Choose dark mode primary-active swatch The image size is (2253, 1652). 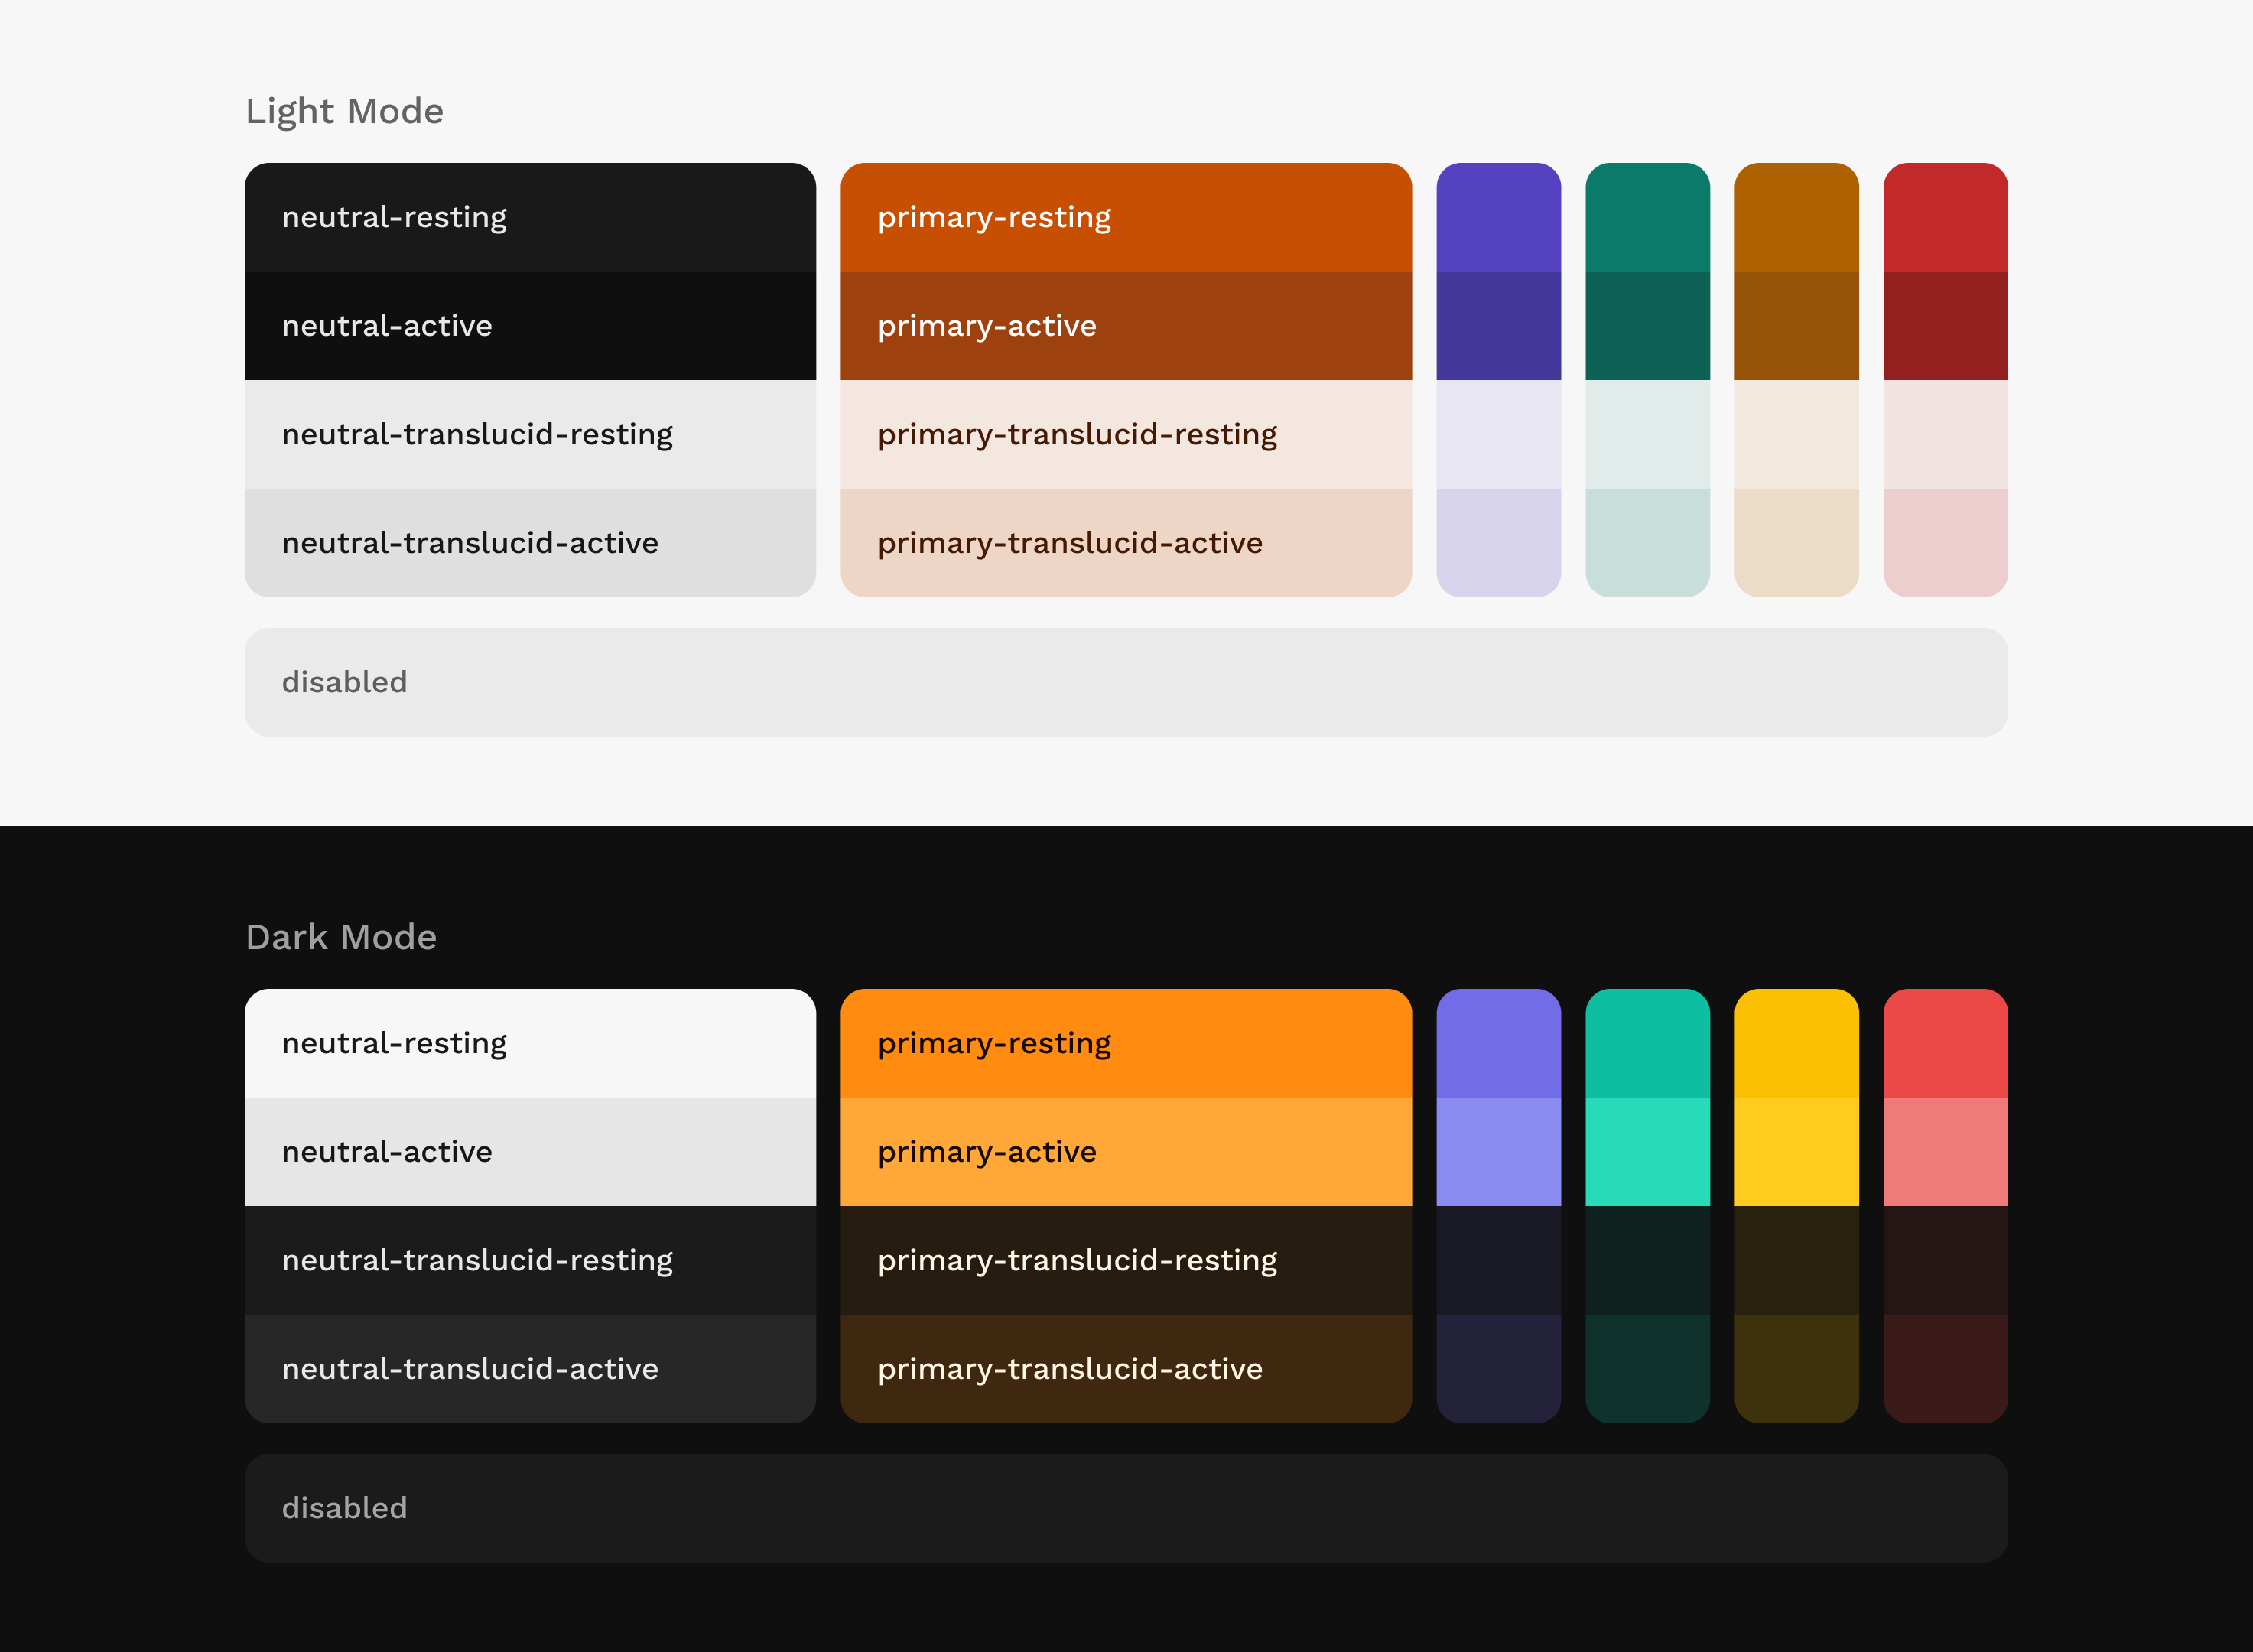coord(1126,1152)
